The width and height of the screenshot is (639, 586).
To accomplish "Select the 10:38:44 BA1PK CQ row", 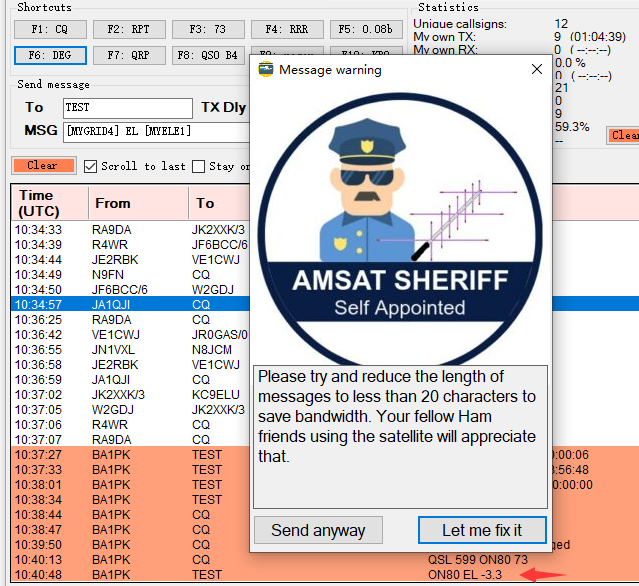I will click(130, 515).
